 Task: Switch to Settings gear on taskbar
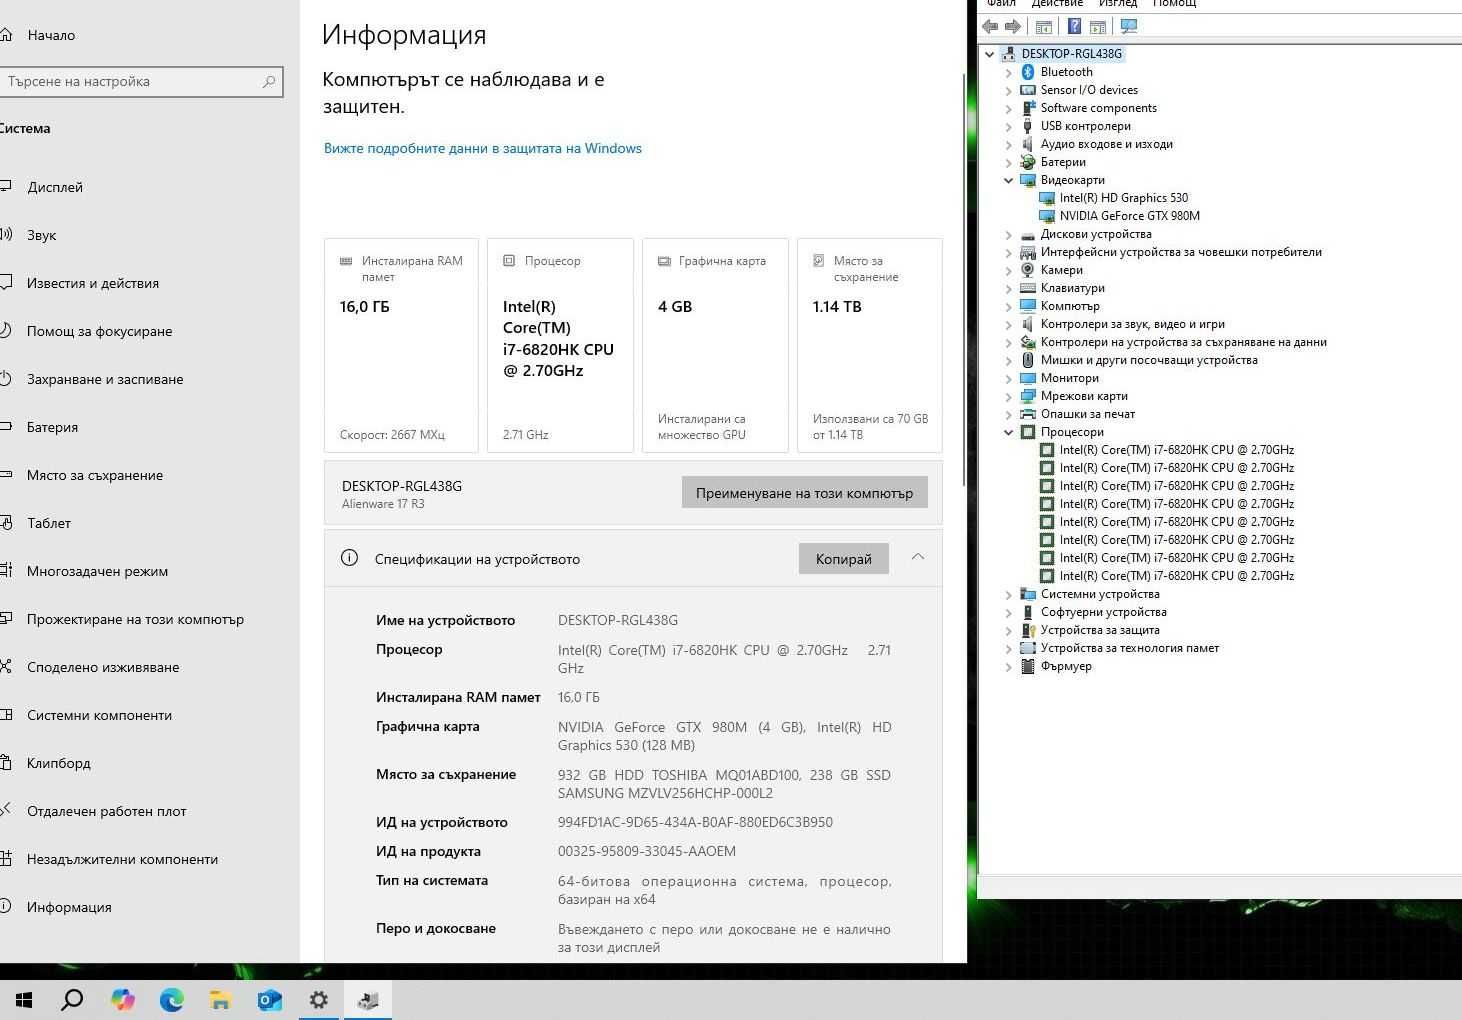319,999
